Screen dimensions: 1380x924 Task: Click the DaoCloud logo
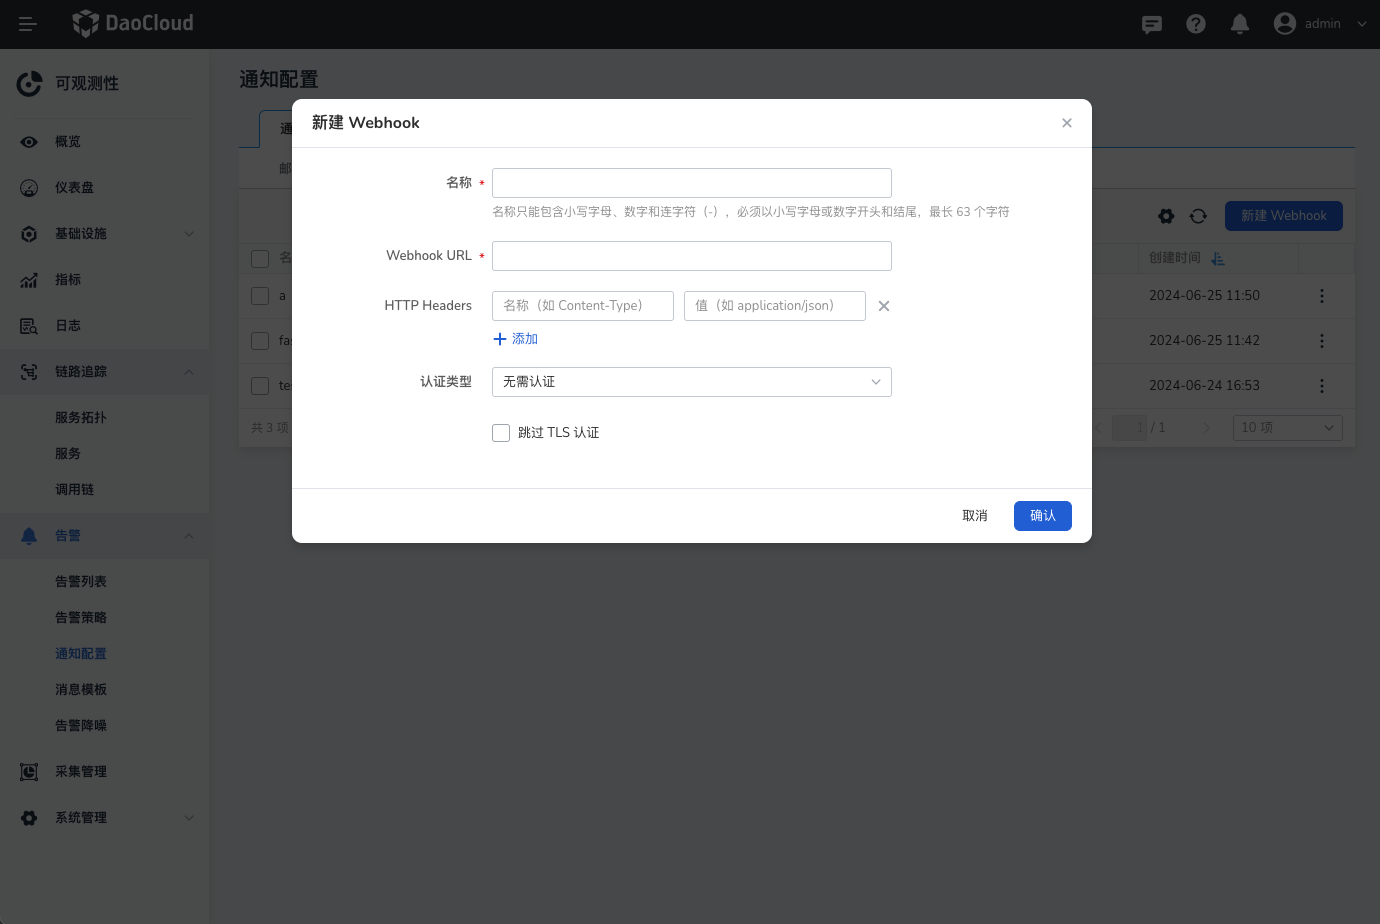(132, 23)
